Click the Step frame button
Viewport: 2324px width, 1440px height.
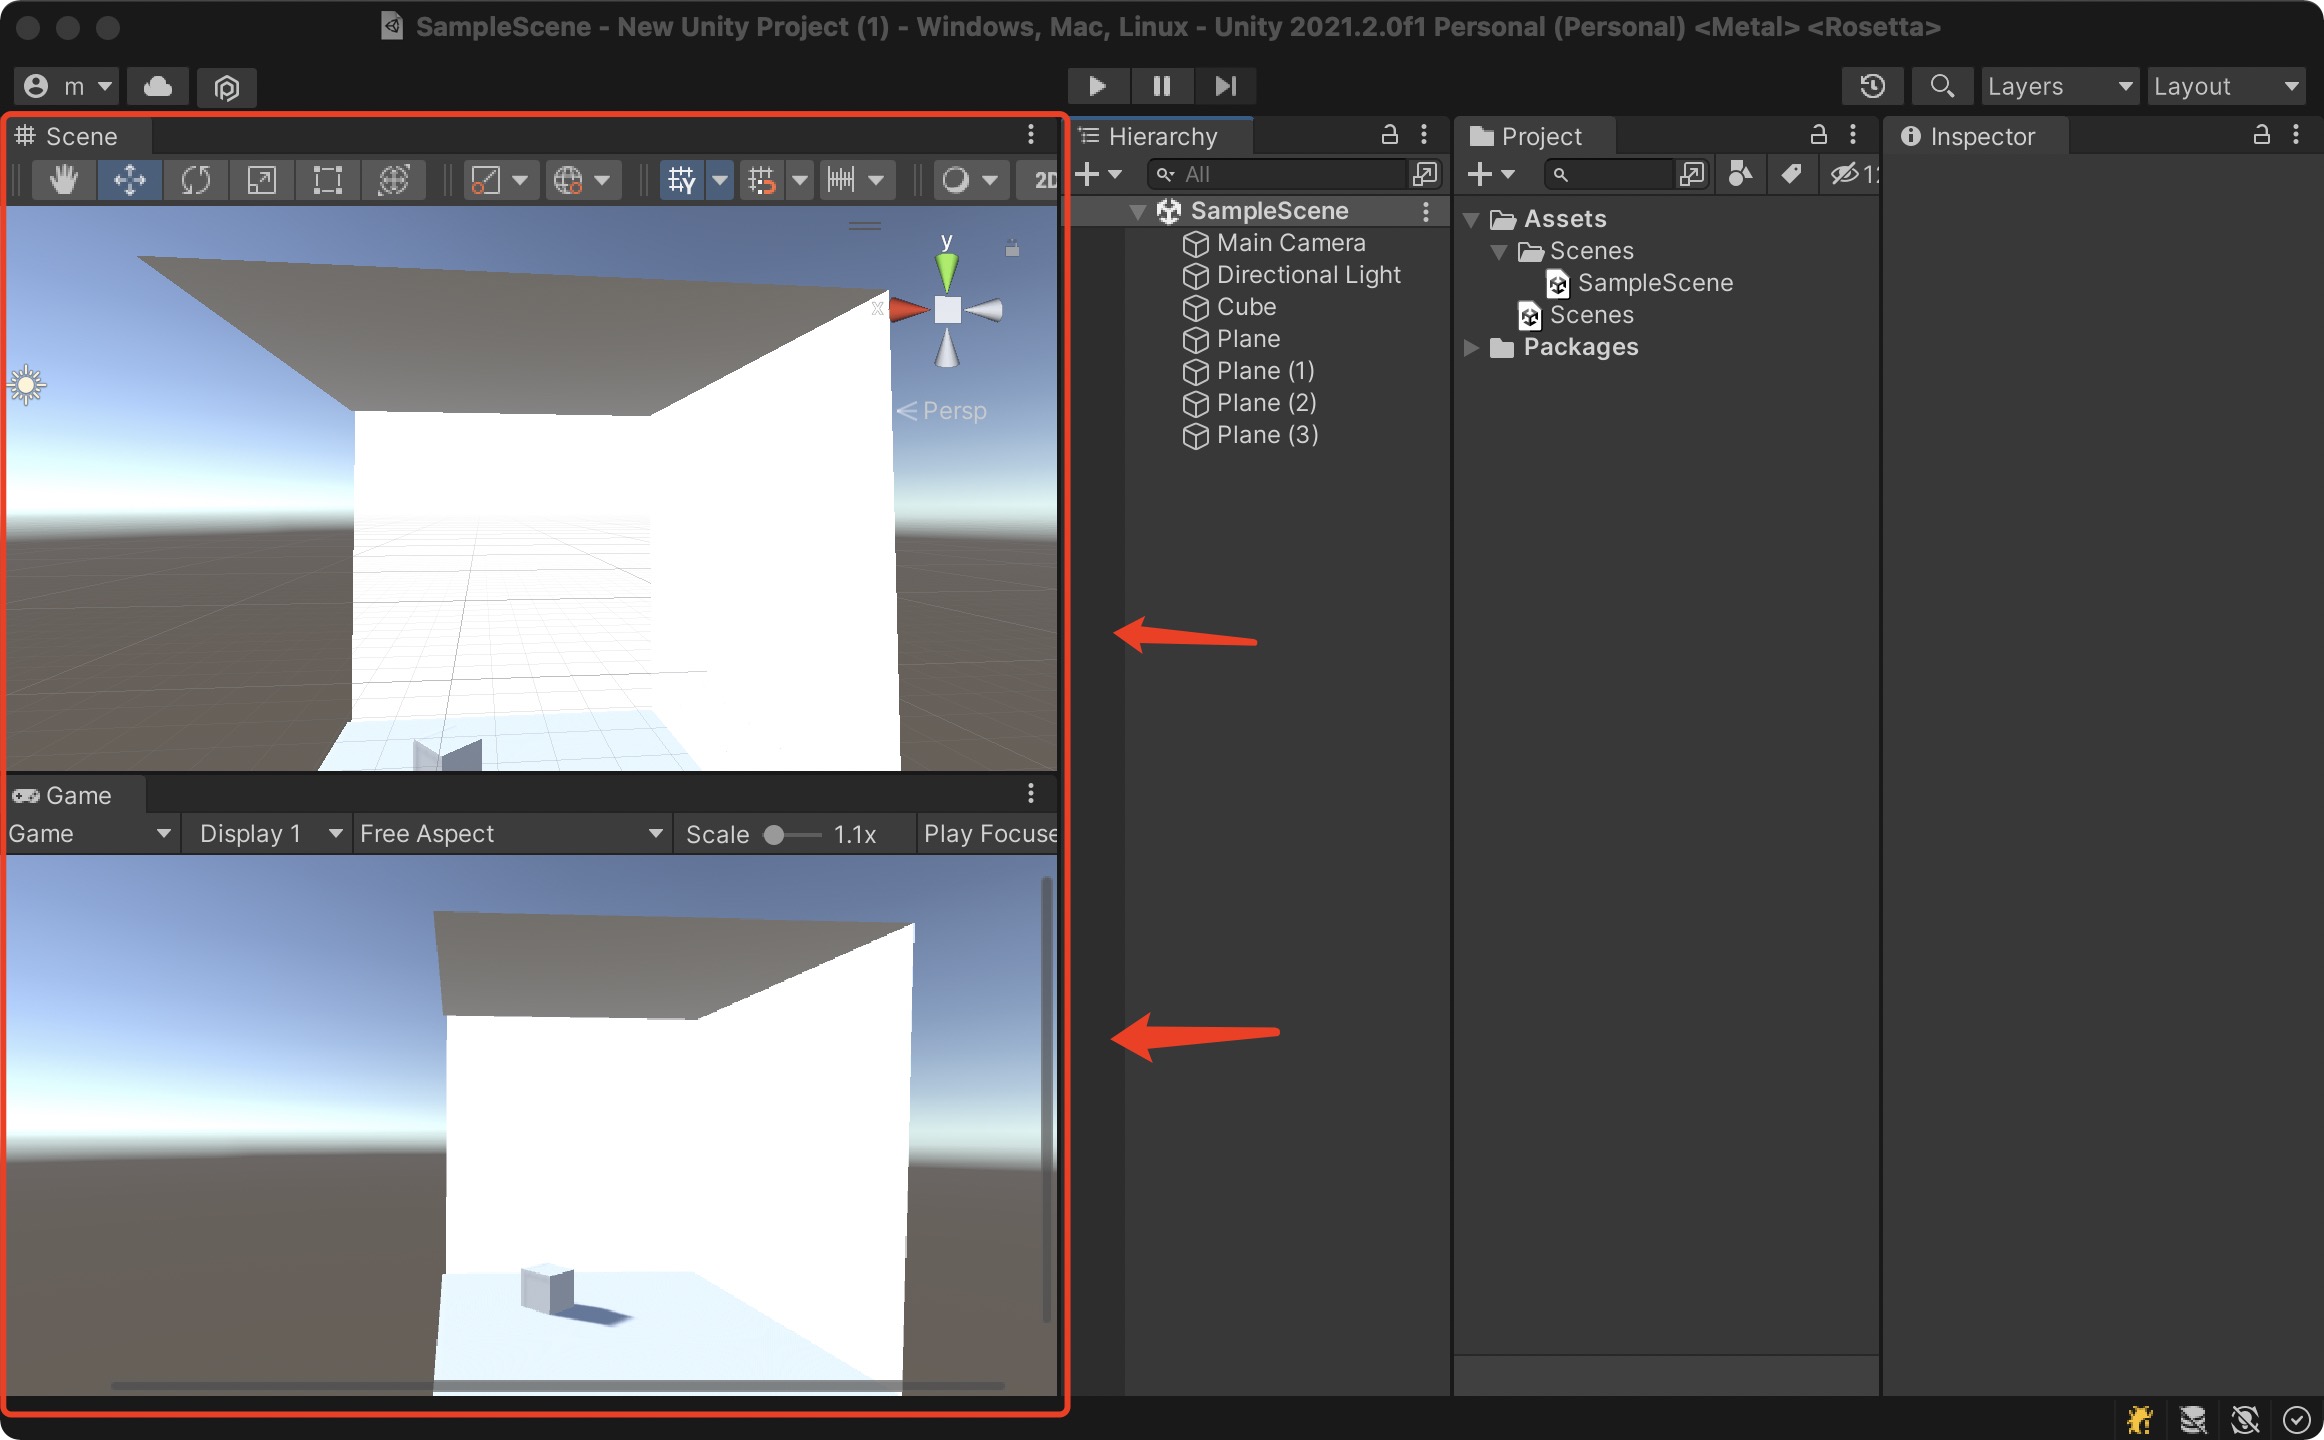1226,86
